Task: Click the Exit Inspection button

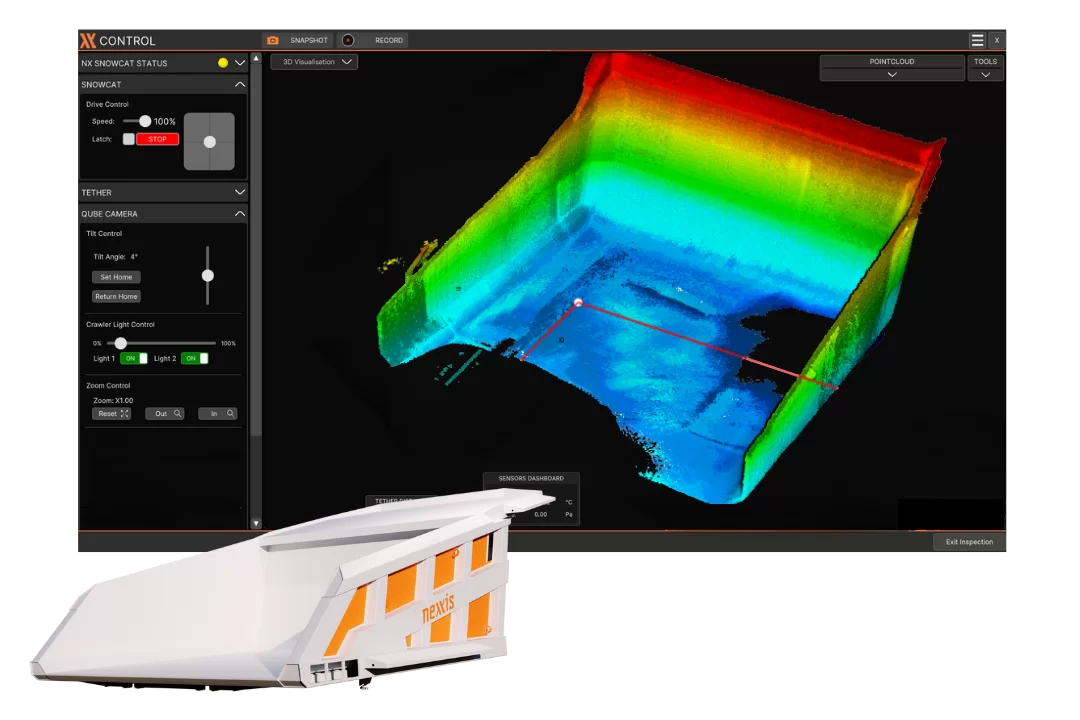Action: click(x=969, y=542)
